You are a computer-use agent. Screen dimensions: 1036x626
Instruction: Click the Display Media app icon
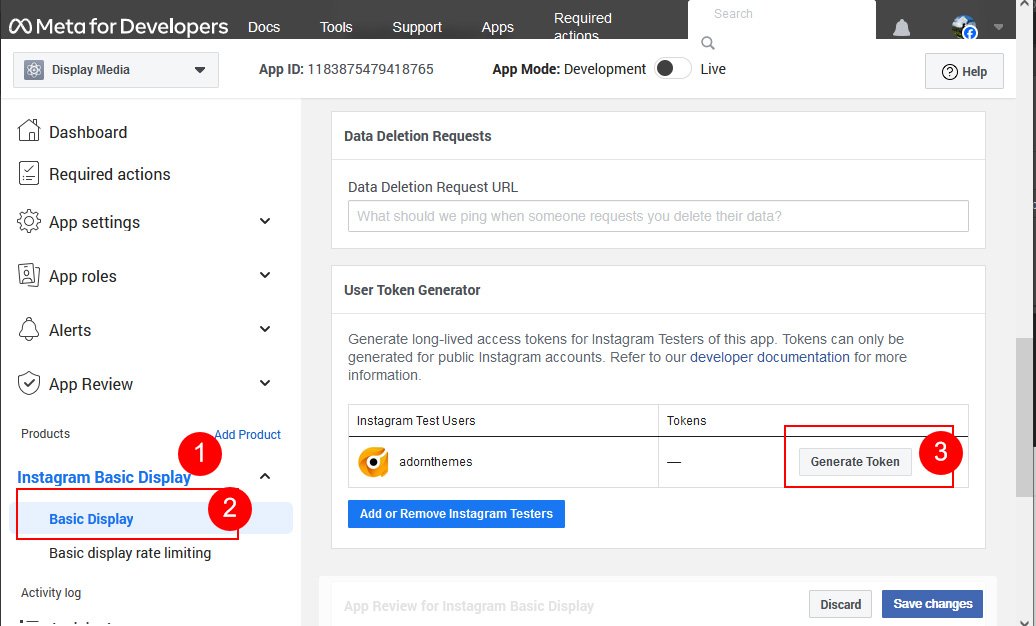[x=35, y=70]
